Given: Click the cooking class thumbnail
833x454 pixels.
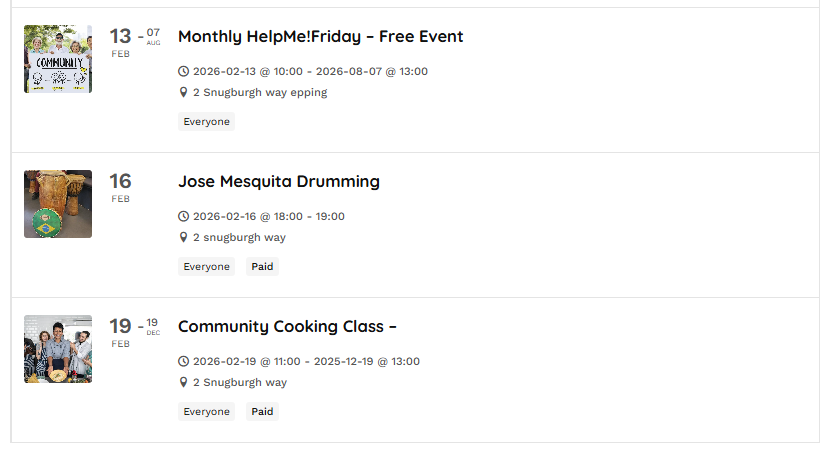Looking at the screenshot, I should coord(58,349).
